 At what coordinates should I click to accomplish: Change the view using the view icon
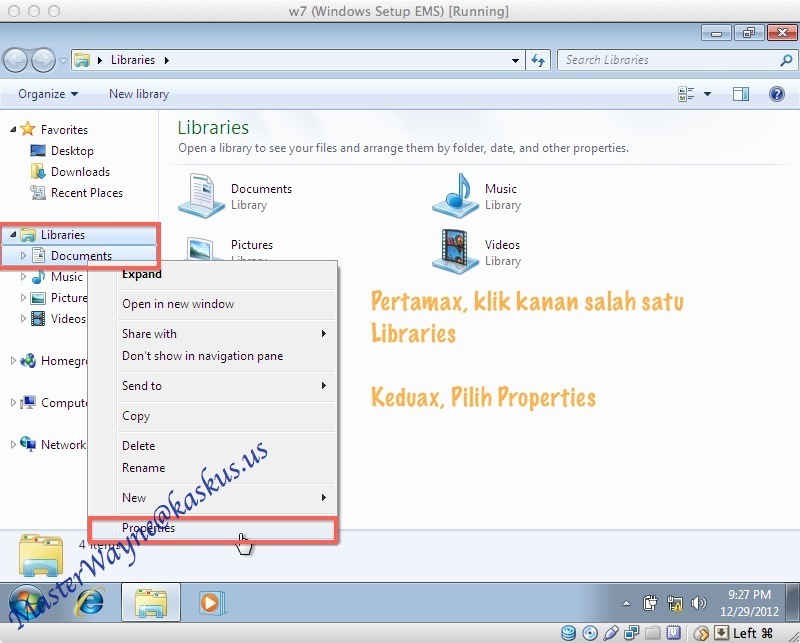coord(686,94)
